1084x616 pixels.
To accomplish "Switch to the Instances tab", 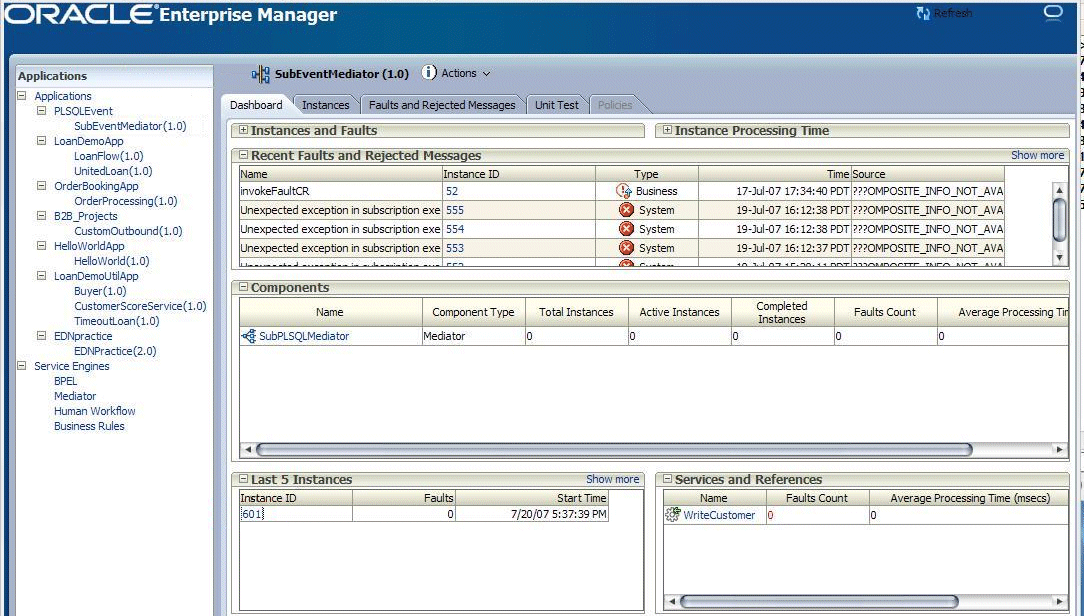I will click(x=326, y=105).
